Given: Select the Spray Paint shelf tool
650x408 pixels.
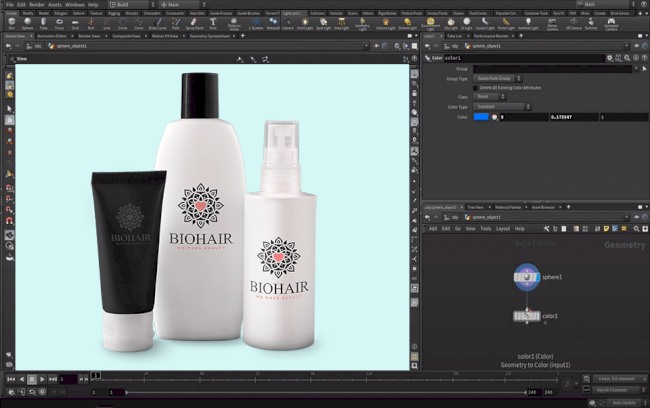Looking at the screenshot, I should tap(194, 24).
